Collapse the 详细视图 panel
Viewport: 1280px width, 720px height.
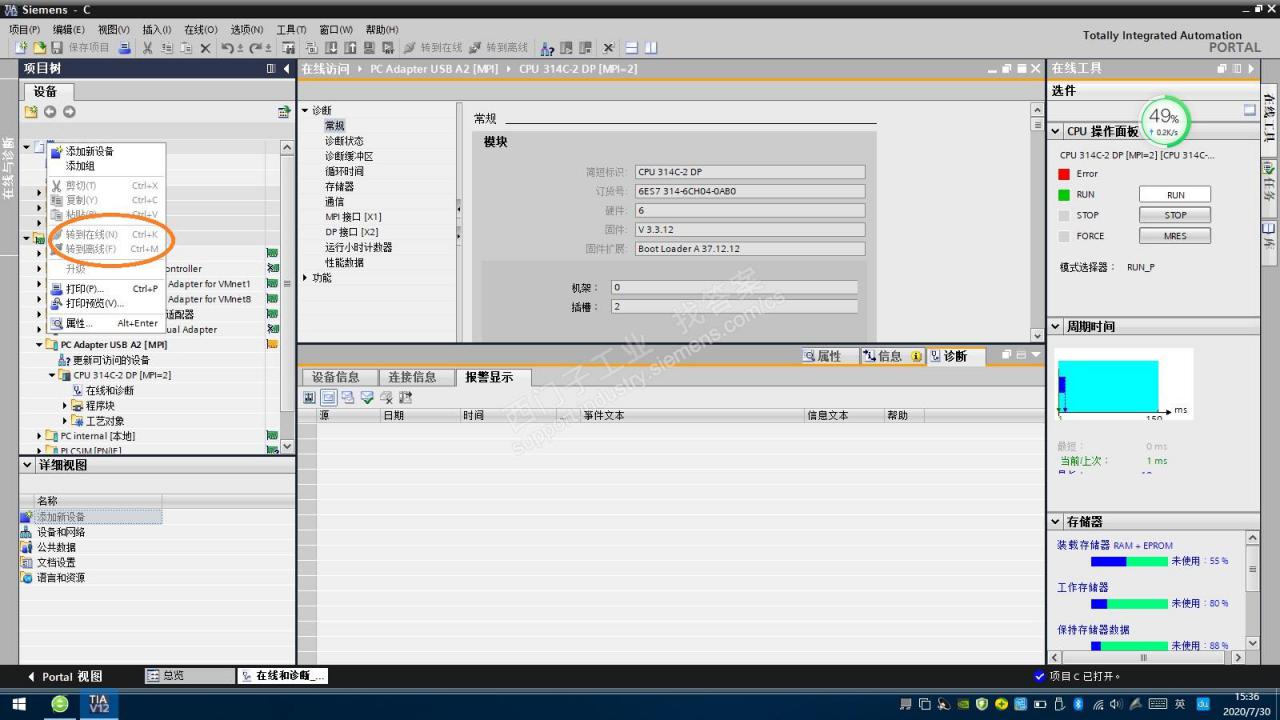coord(27,465)
